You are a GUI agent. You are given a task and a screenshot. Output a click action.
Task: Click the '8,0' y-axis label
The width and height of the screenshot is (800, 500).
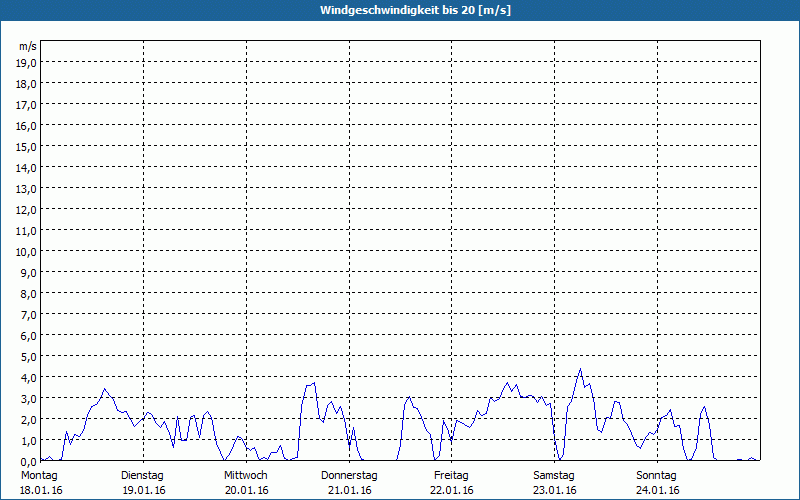click(29, 294)
